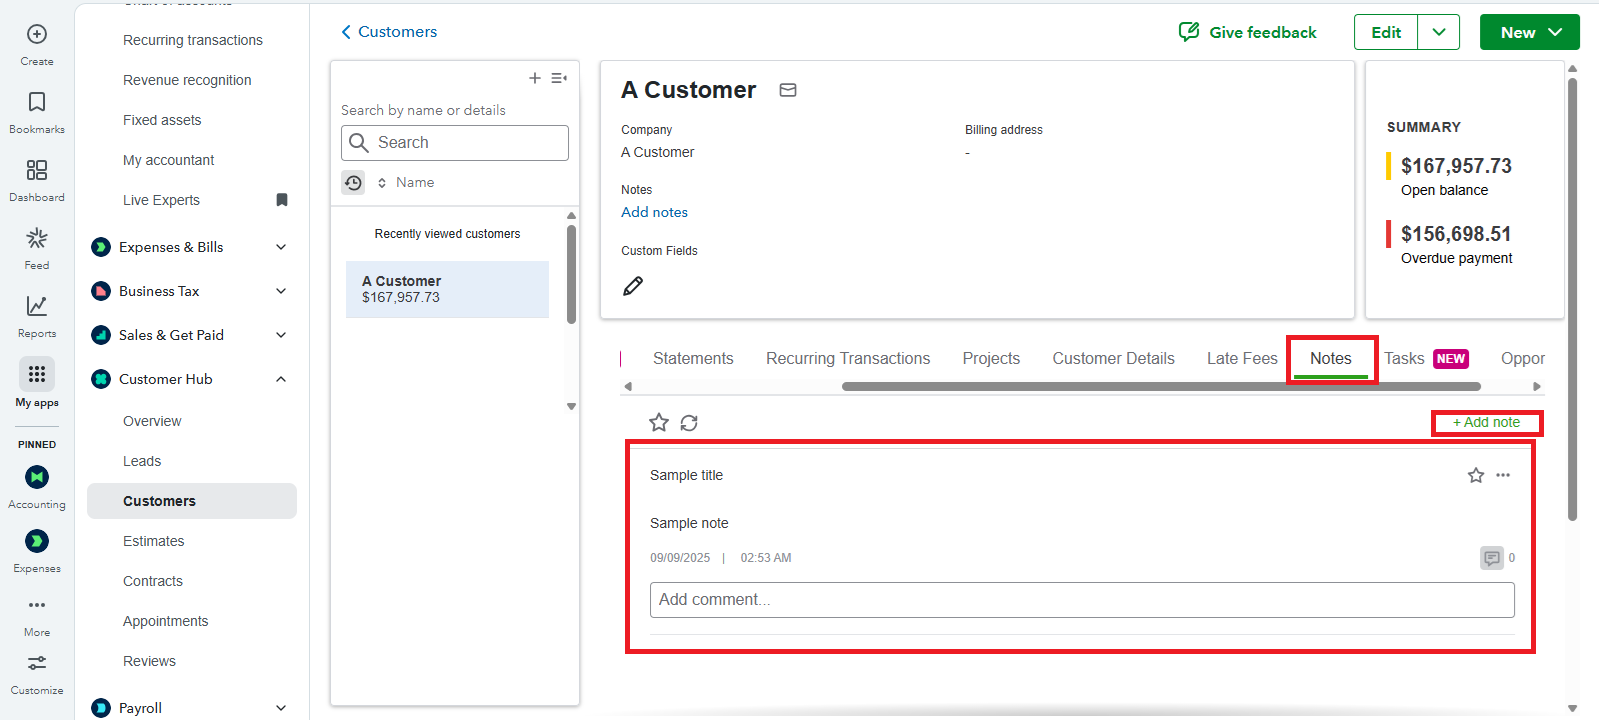
Task: Select the Notes tab
Action: [x=1331, y=359]
